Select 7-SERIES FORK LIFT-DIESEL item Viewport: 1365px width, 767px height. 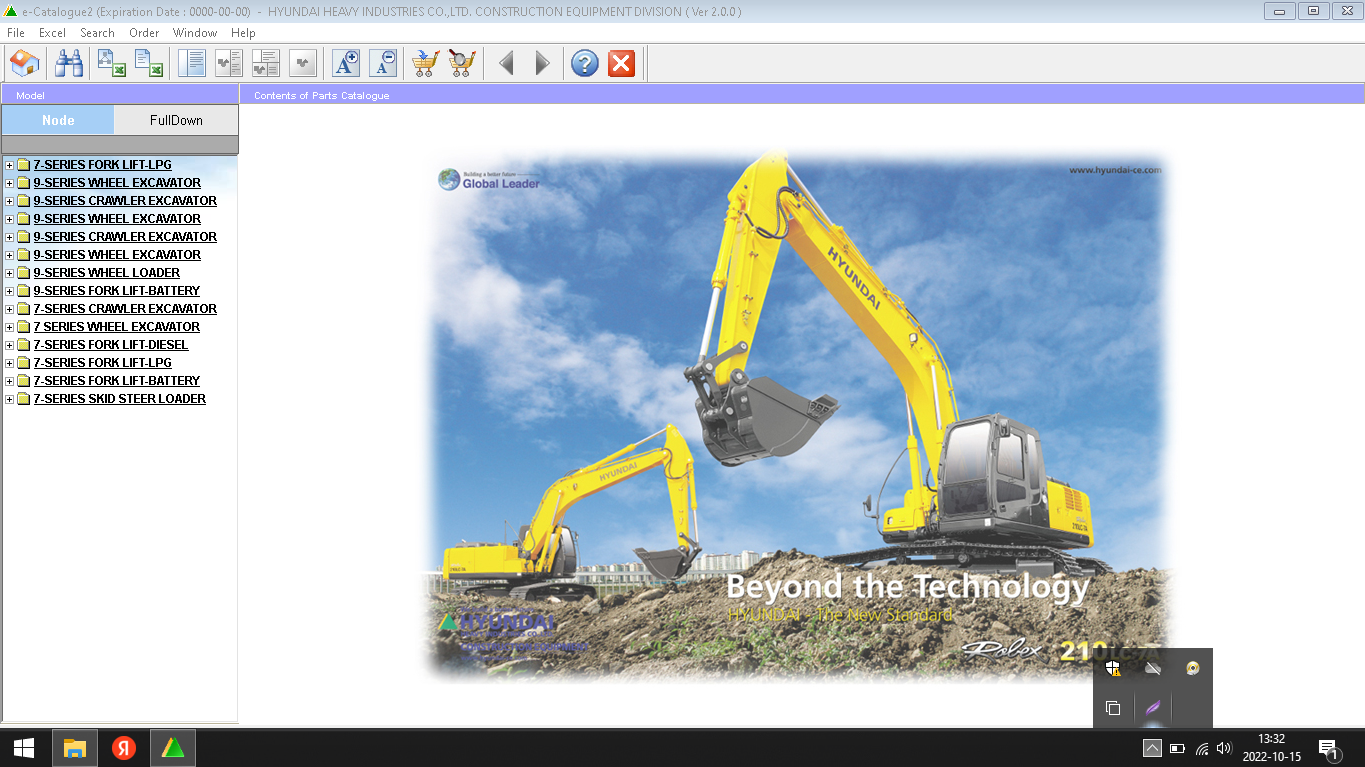[x=110, y=345]
